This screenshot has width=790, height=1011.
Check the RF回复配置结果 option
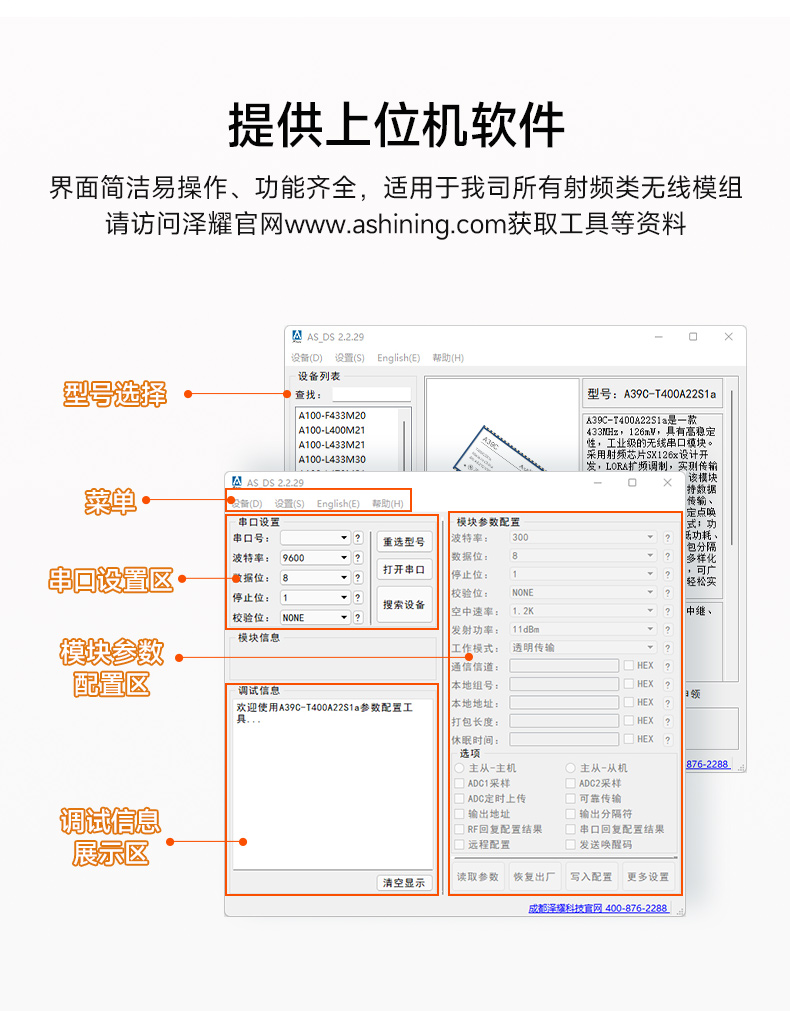[459, 829]
